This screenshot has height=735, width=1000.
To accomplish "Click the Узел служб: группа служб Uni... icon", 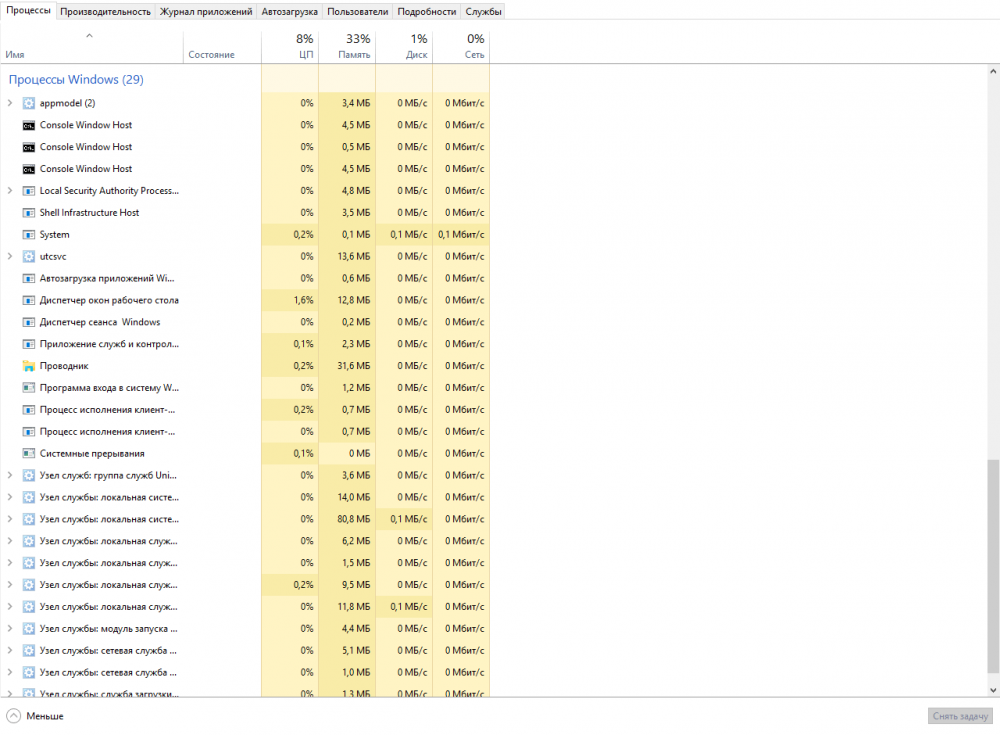I will pos(29,475).
